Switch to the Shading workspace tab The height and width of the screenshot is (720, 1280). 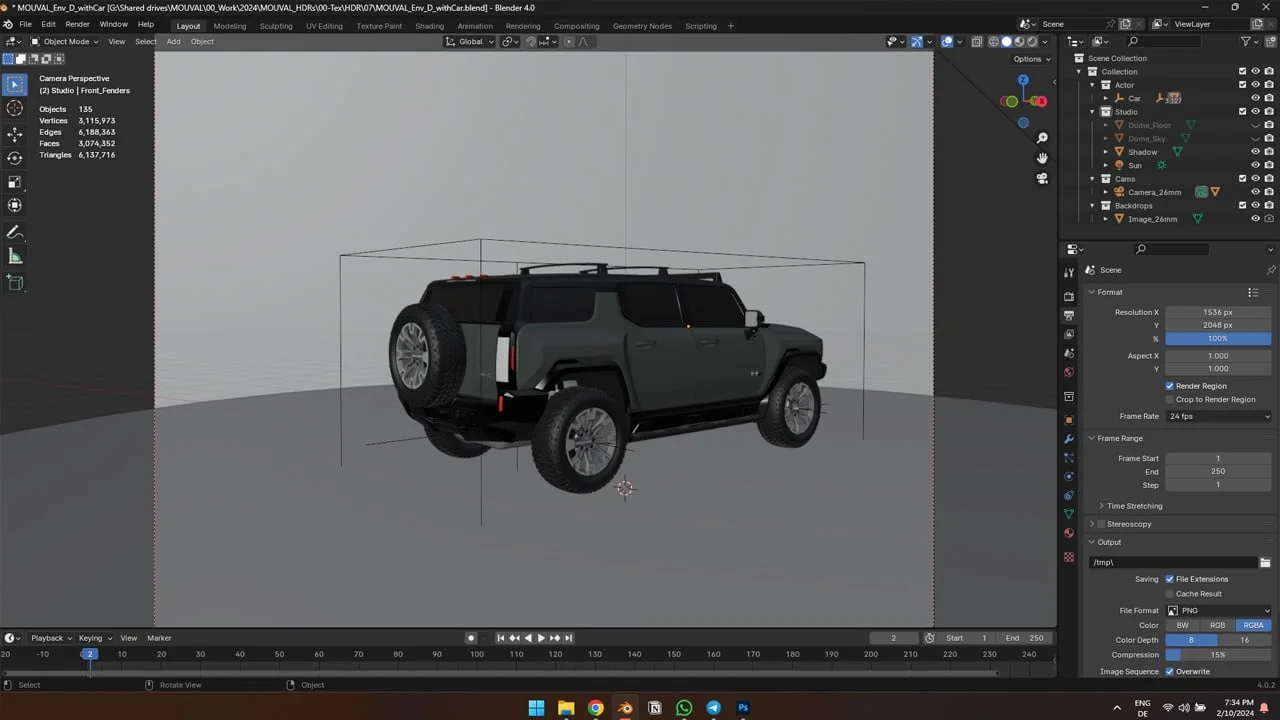429,26
